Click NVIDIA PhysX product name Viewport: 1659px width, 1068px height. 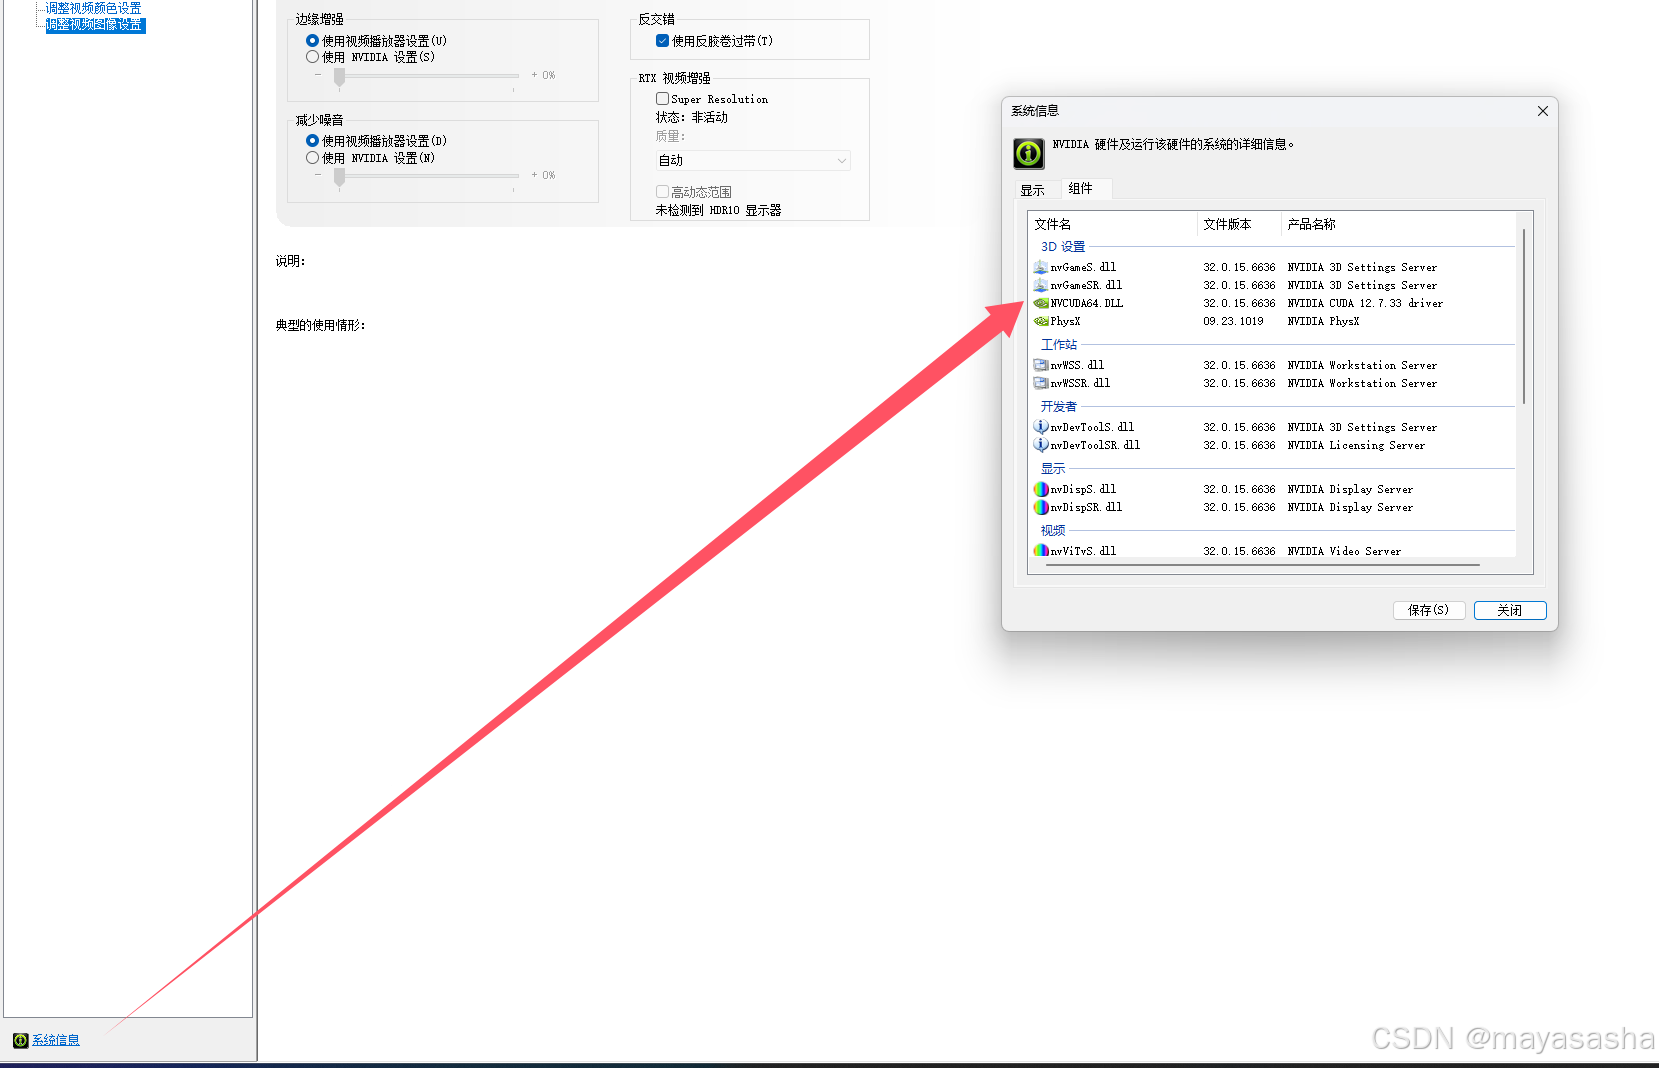(1323, 321)
